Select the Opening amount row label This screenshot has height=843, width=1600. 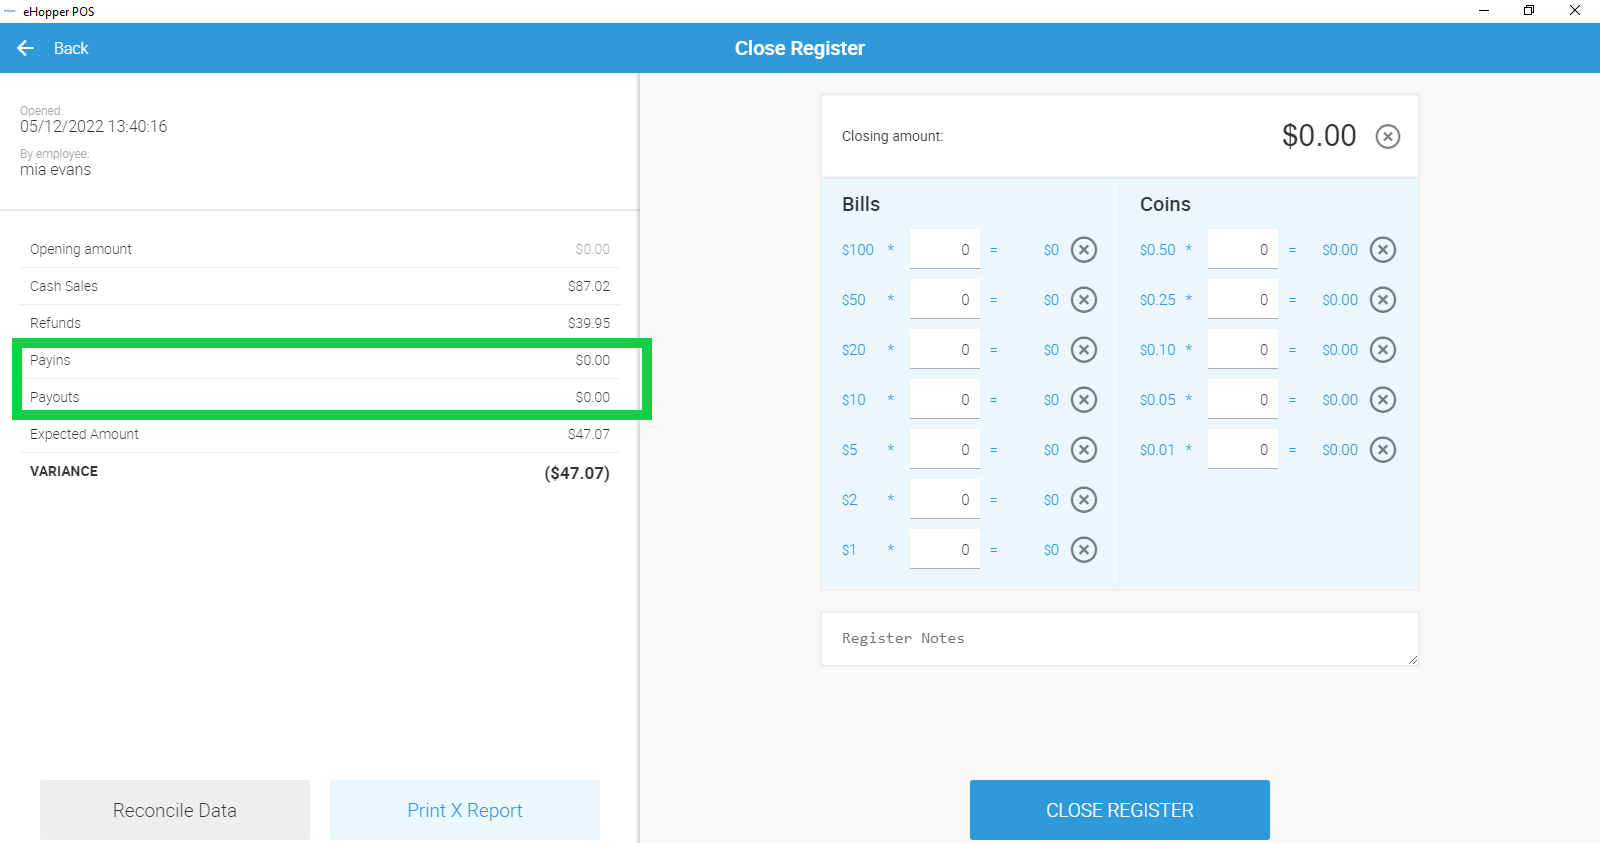click(x=81, y=249)
